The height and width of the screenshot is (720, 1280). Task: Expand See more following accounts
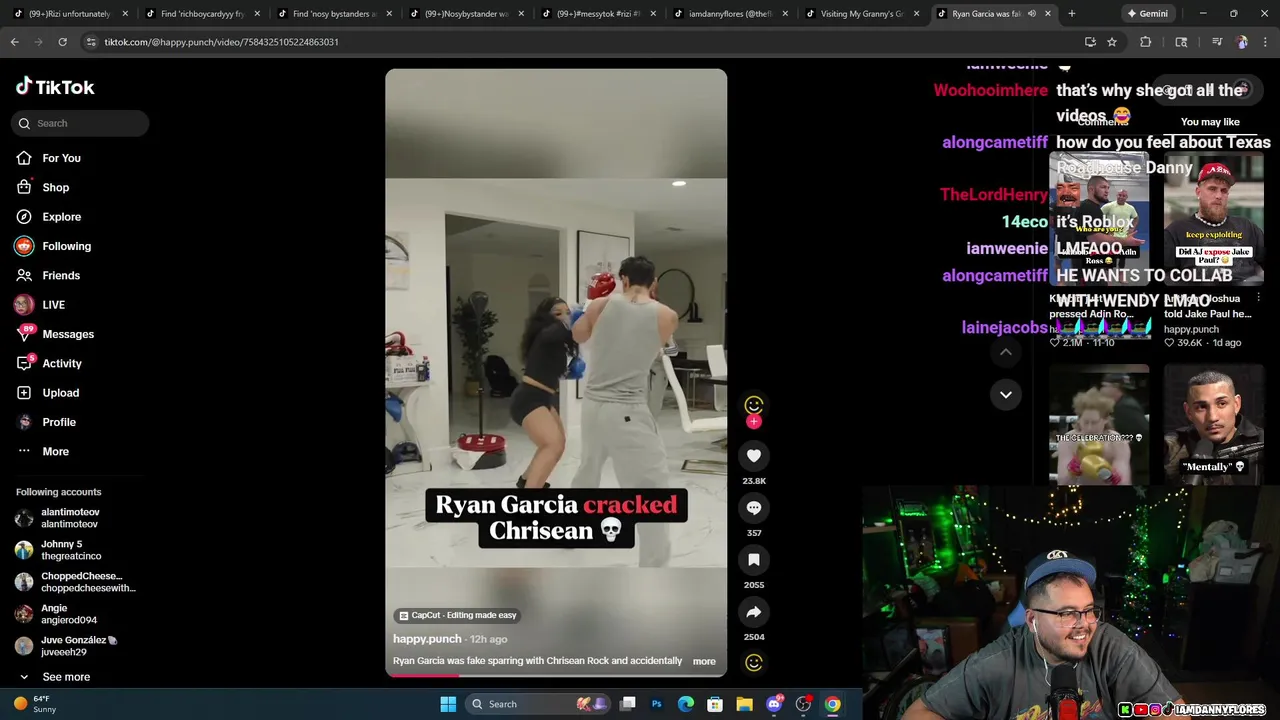pyautogui.click(x=66, y=677)
